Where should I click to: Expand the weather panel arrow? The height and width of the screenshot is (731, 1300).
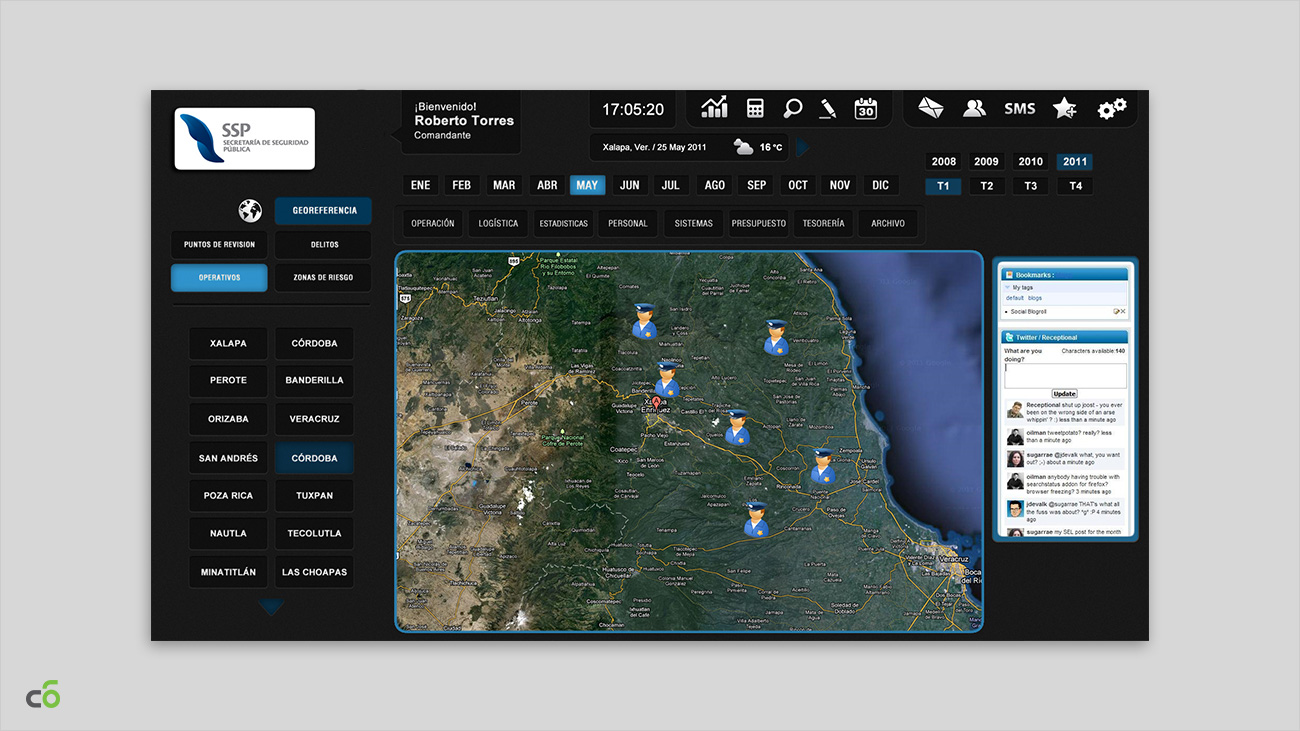point(801,148)
